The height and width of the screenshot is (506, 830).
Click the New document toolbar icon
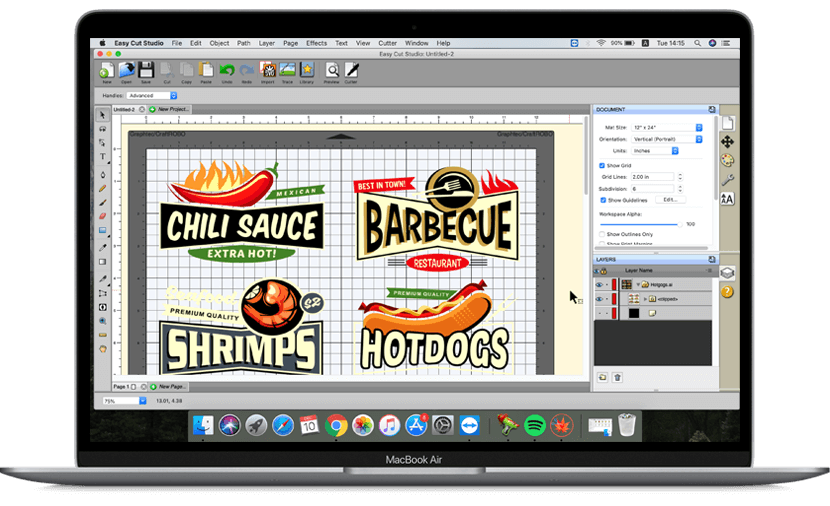pos(106,70)
